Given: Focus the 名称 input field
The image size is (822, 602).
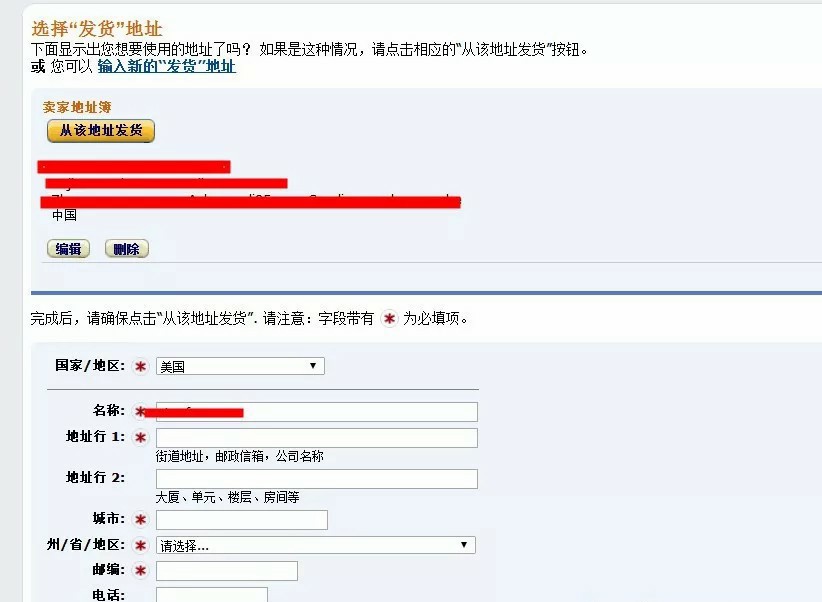Looking at the screenshot, I should [x=317, y=412].
